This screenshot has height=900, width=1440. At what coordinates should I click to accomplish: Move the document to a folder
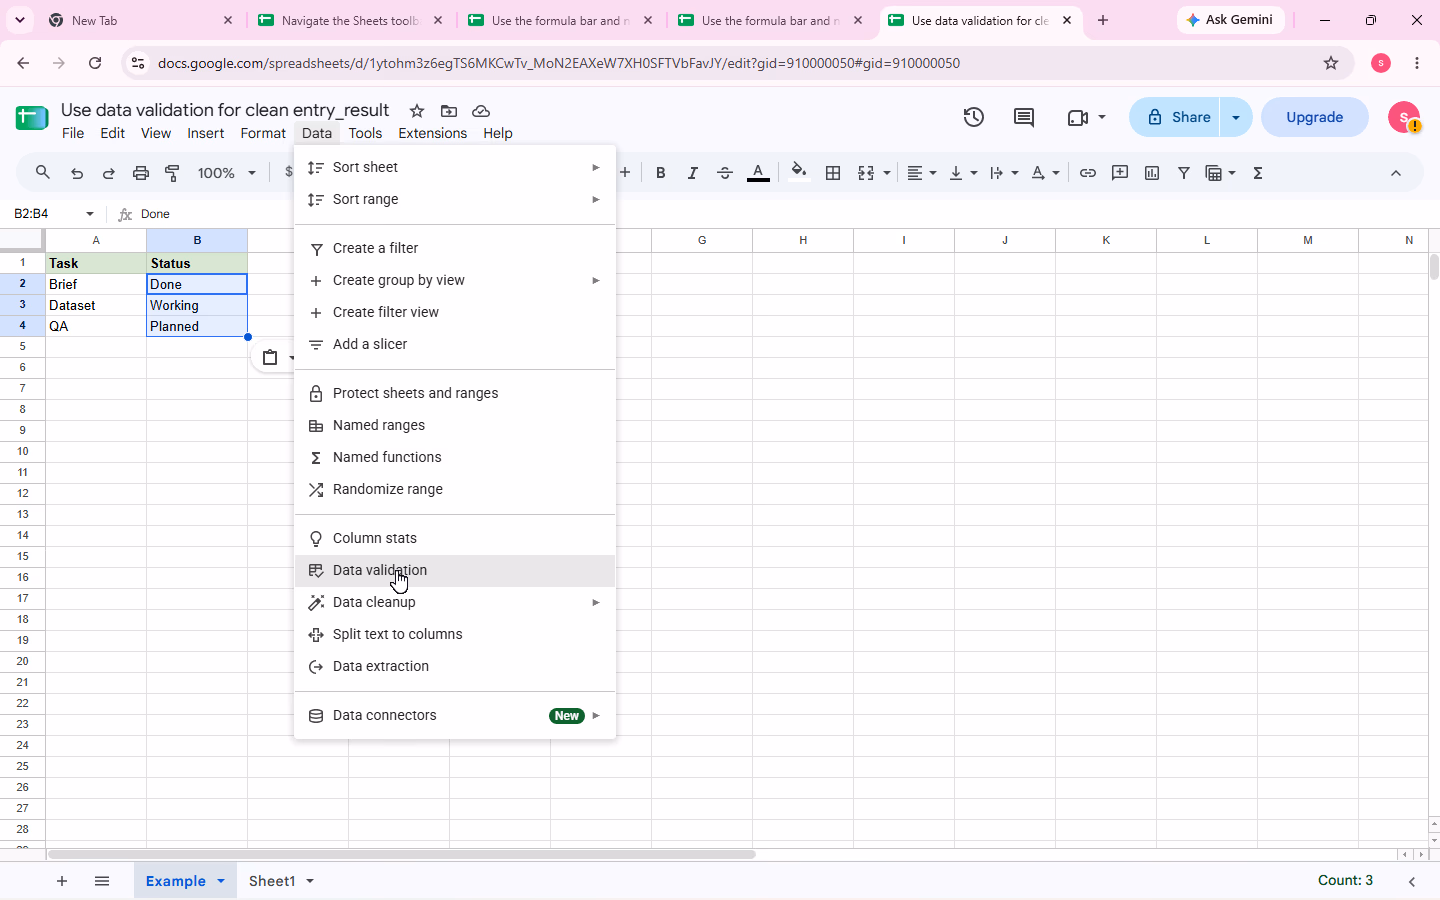click(449, 111)
